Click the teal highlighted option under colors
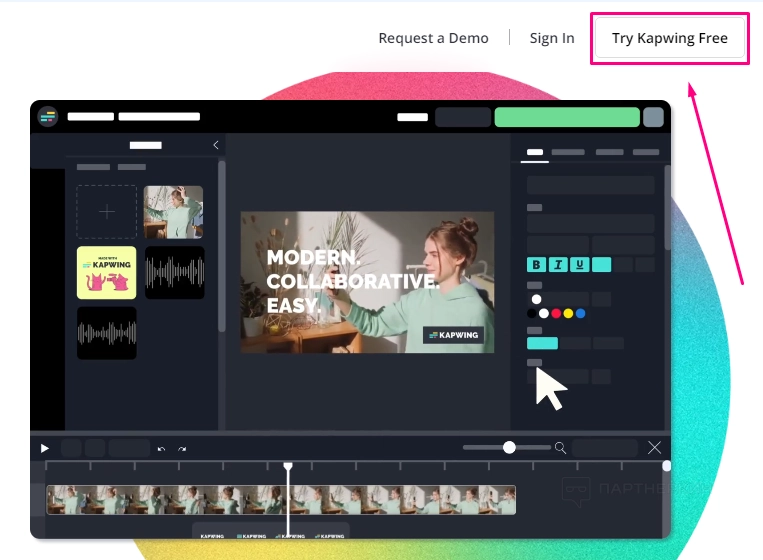763x560 pixels. point(543,343)
